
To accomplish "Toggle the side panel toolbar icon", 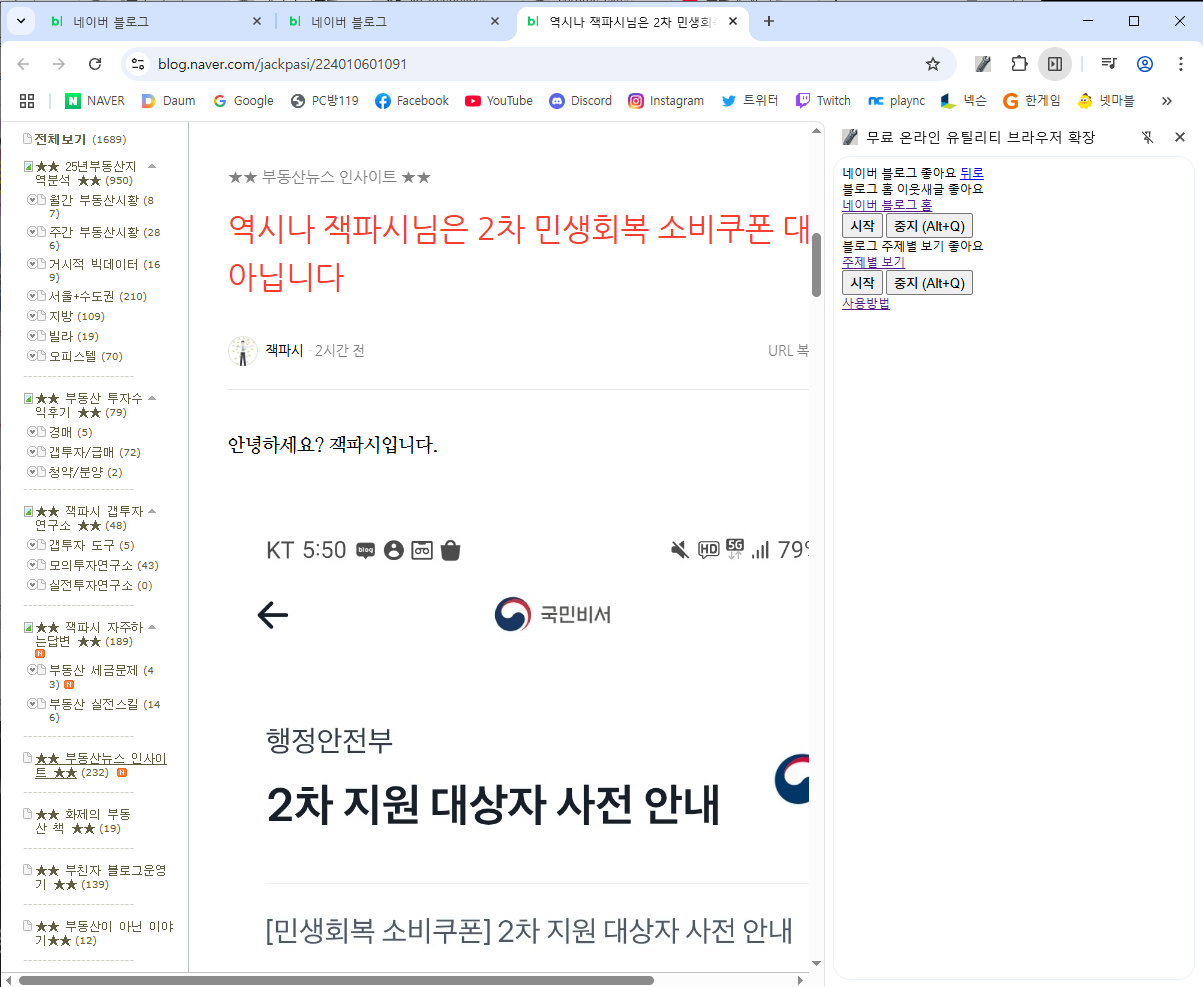I will pos(1054,64).
